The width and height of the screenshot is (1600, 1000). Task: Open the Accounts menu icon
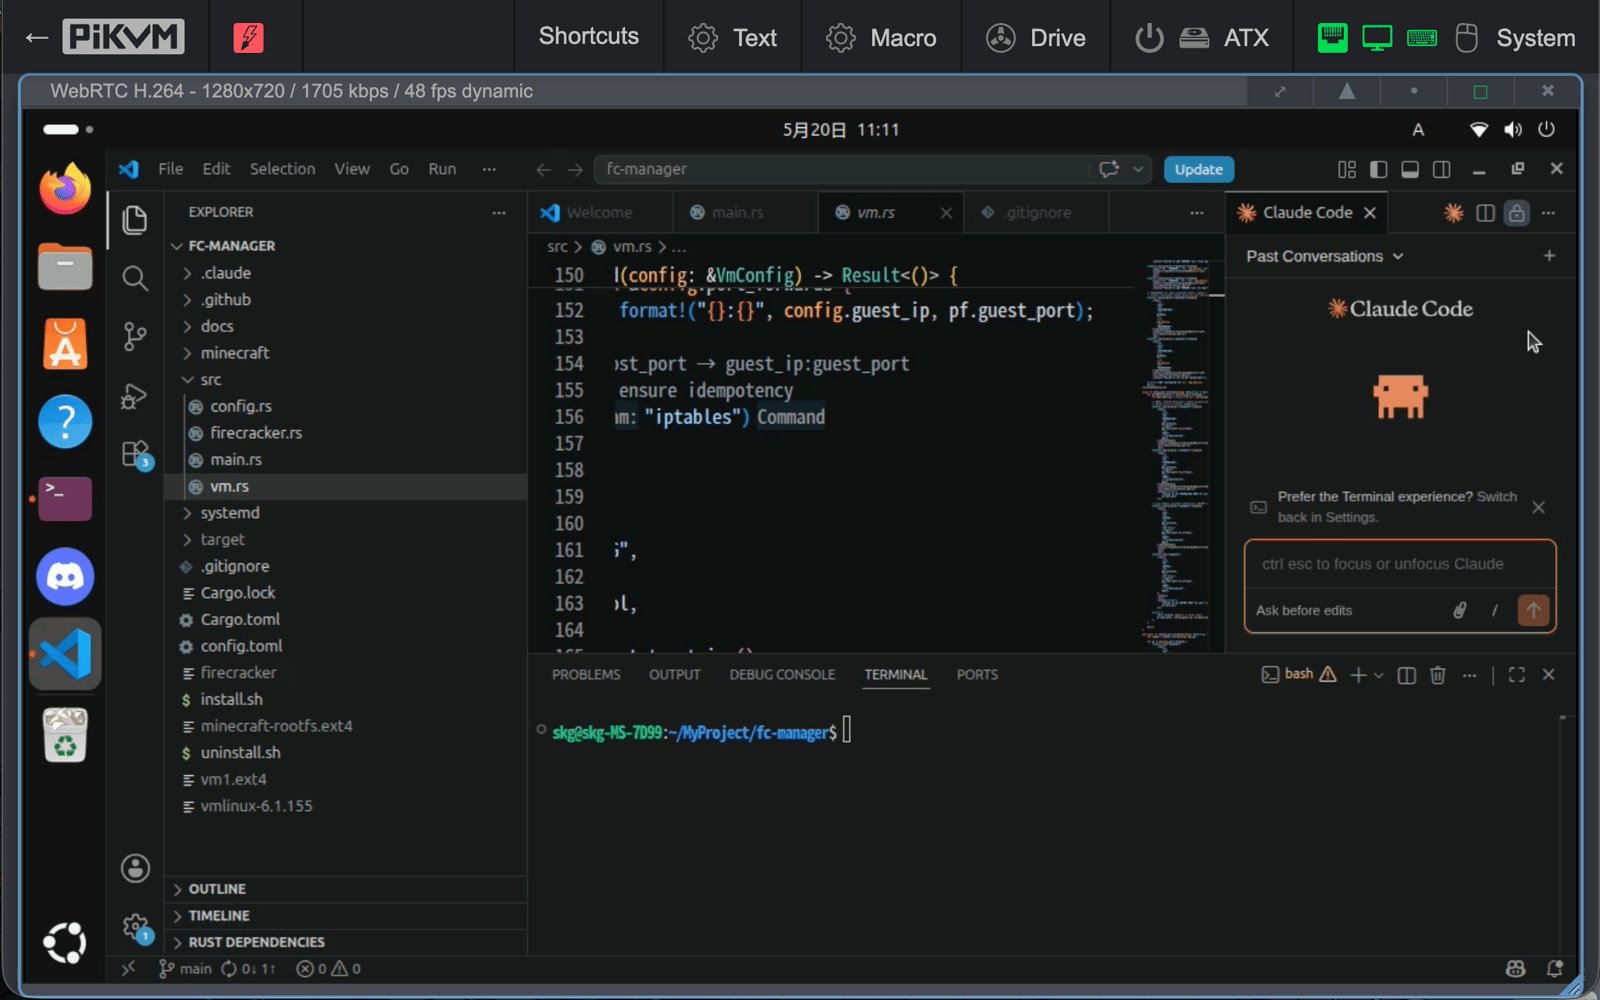[x=135, y=868]
